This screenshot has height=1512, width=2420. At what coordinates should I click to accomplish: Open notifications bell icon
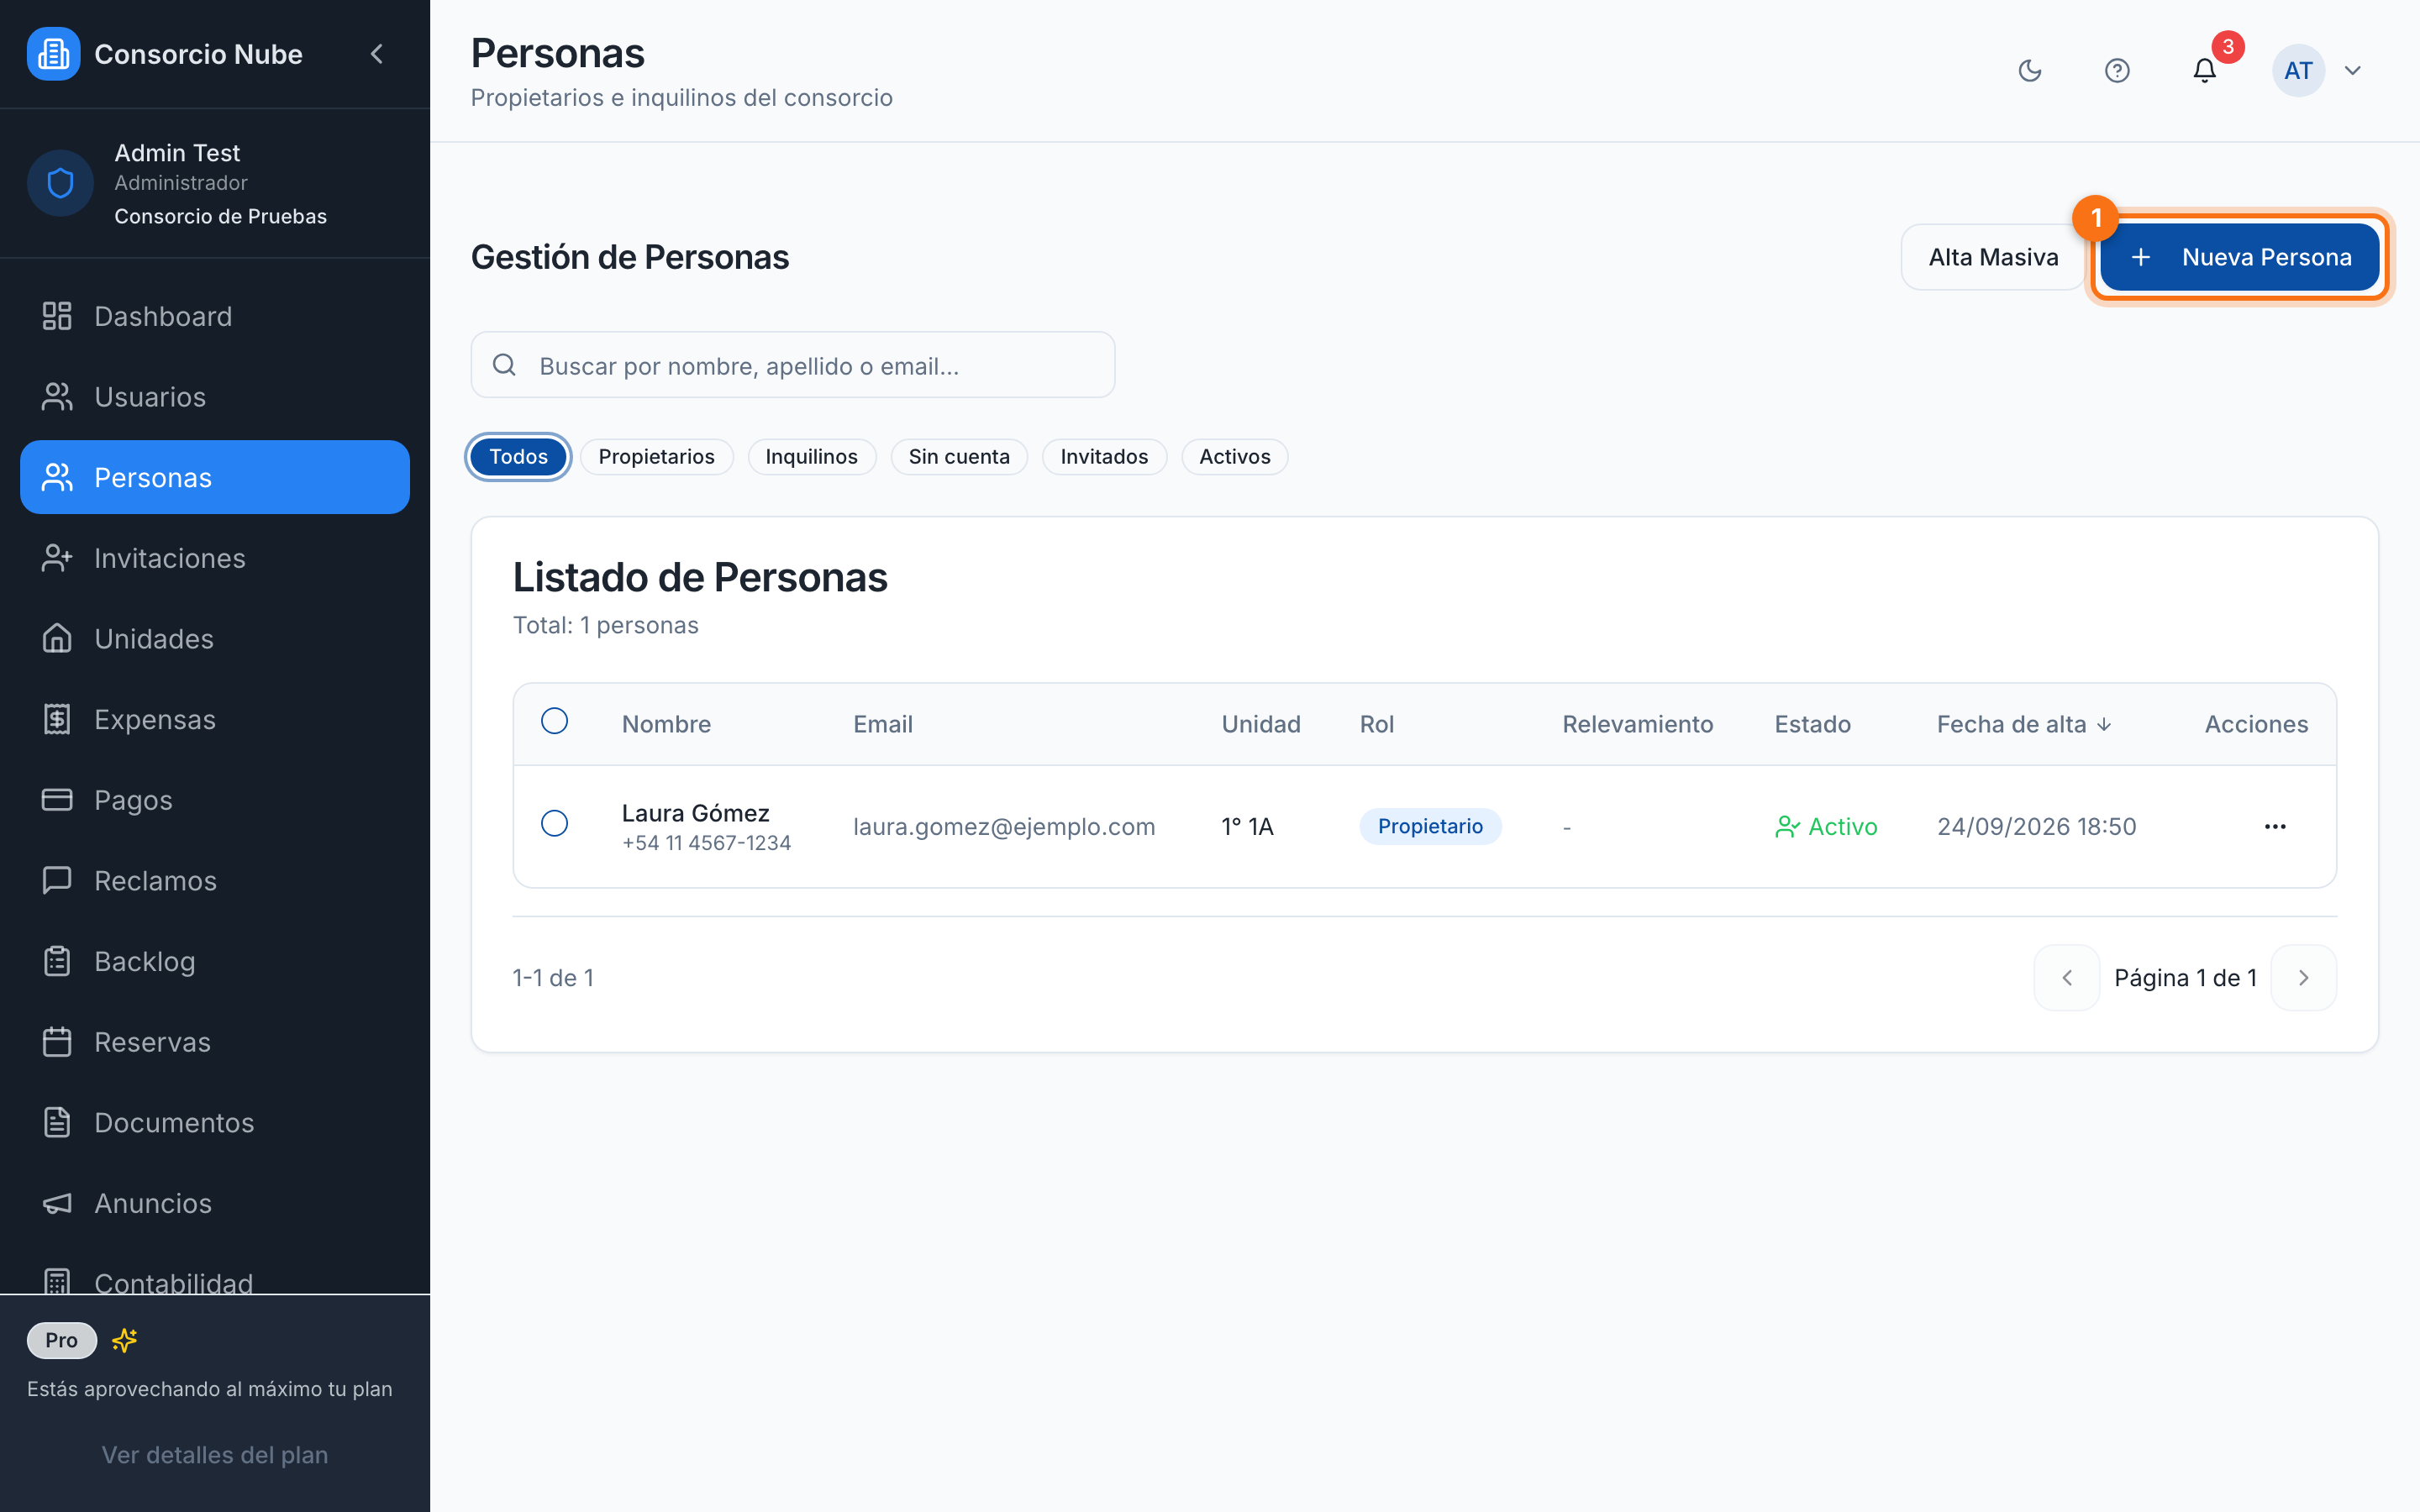2204,70
